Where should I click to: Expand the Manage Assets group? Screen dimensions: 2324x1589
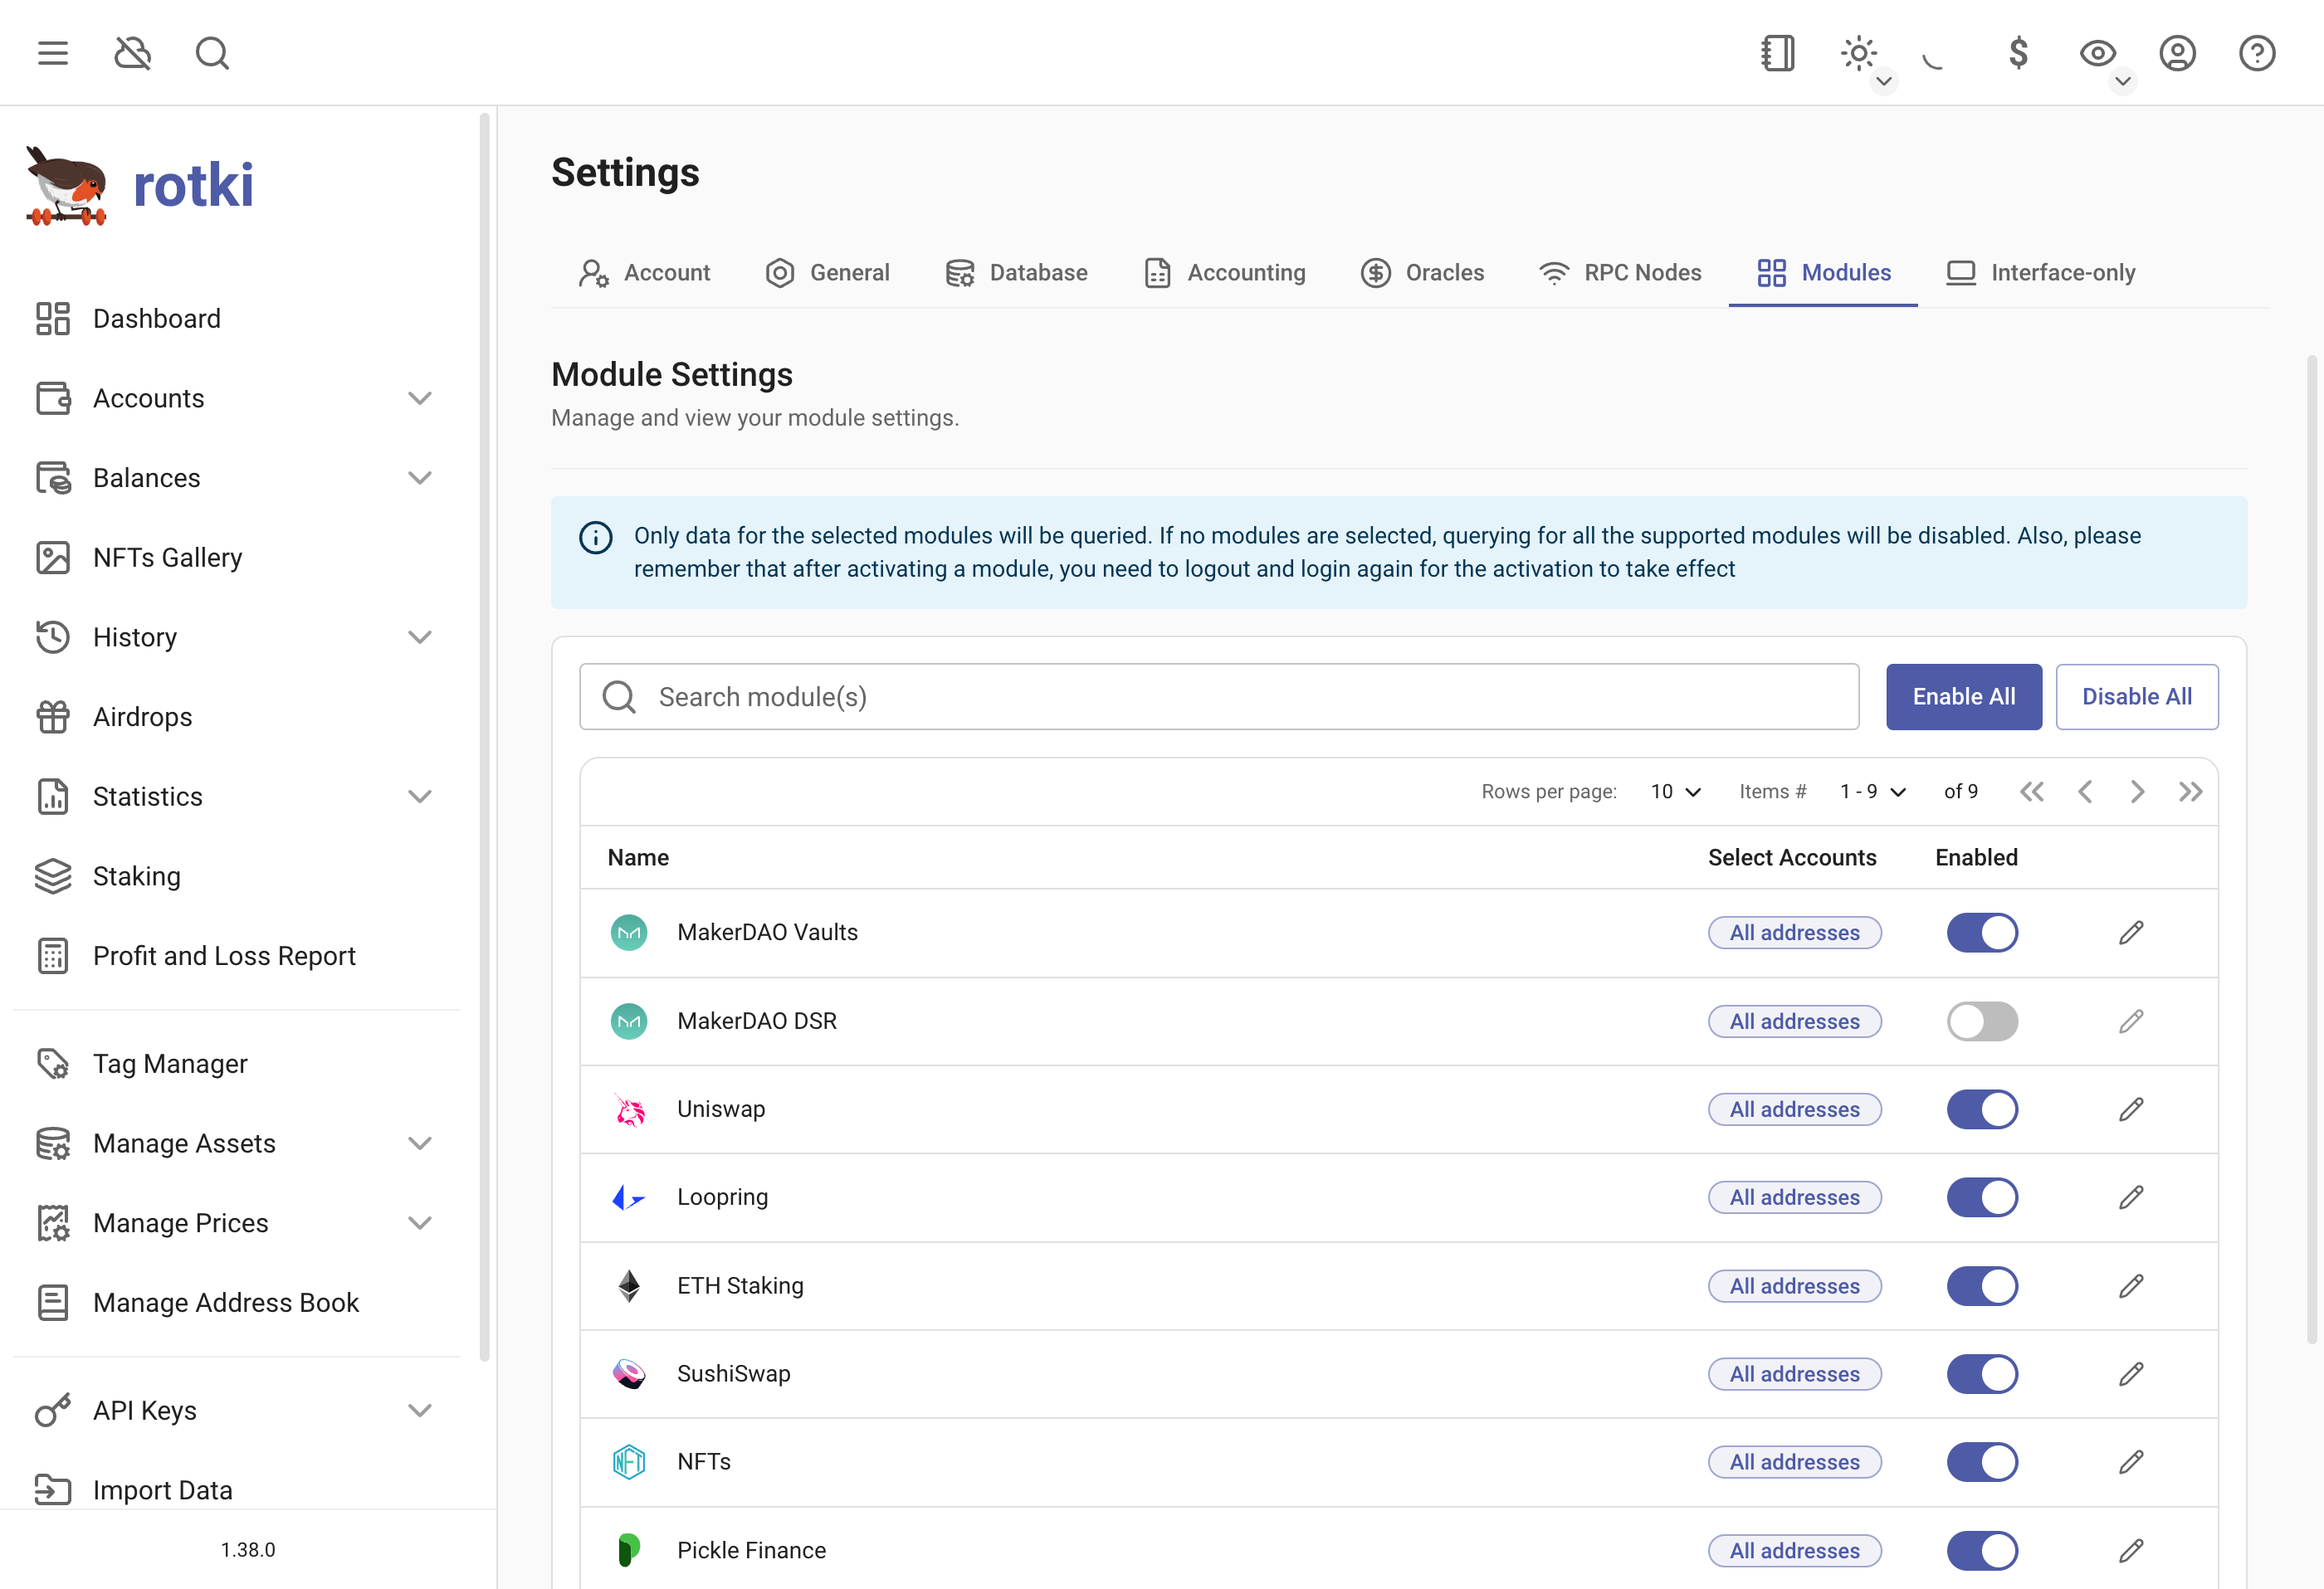(x=236, y=1143)
